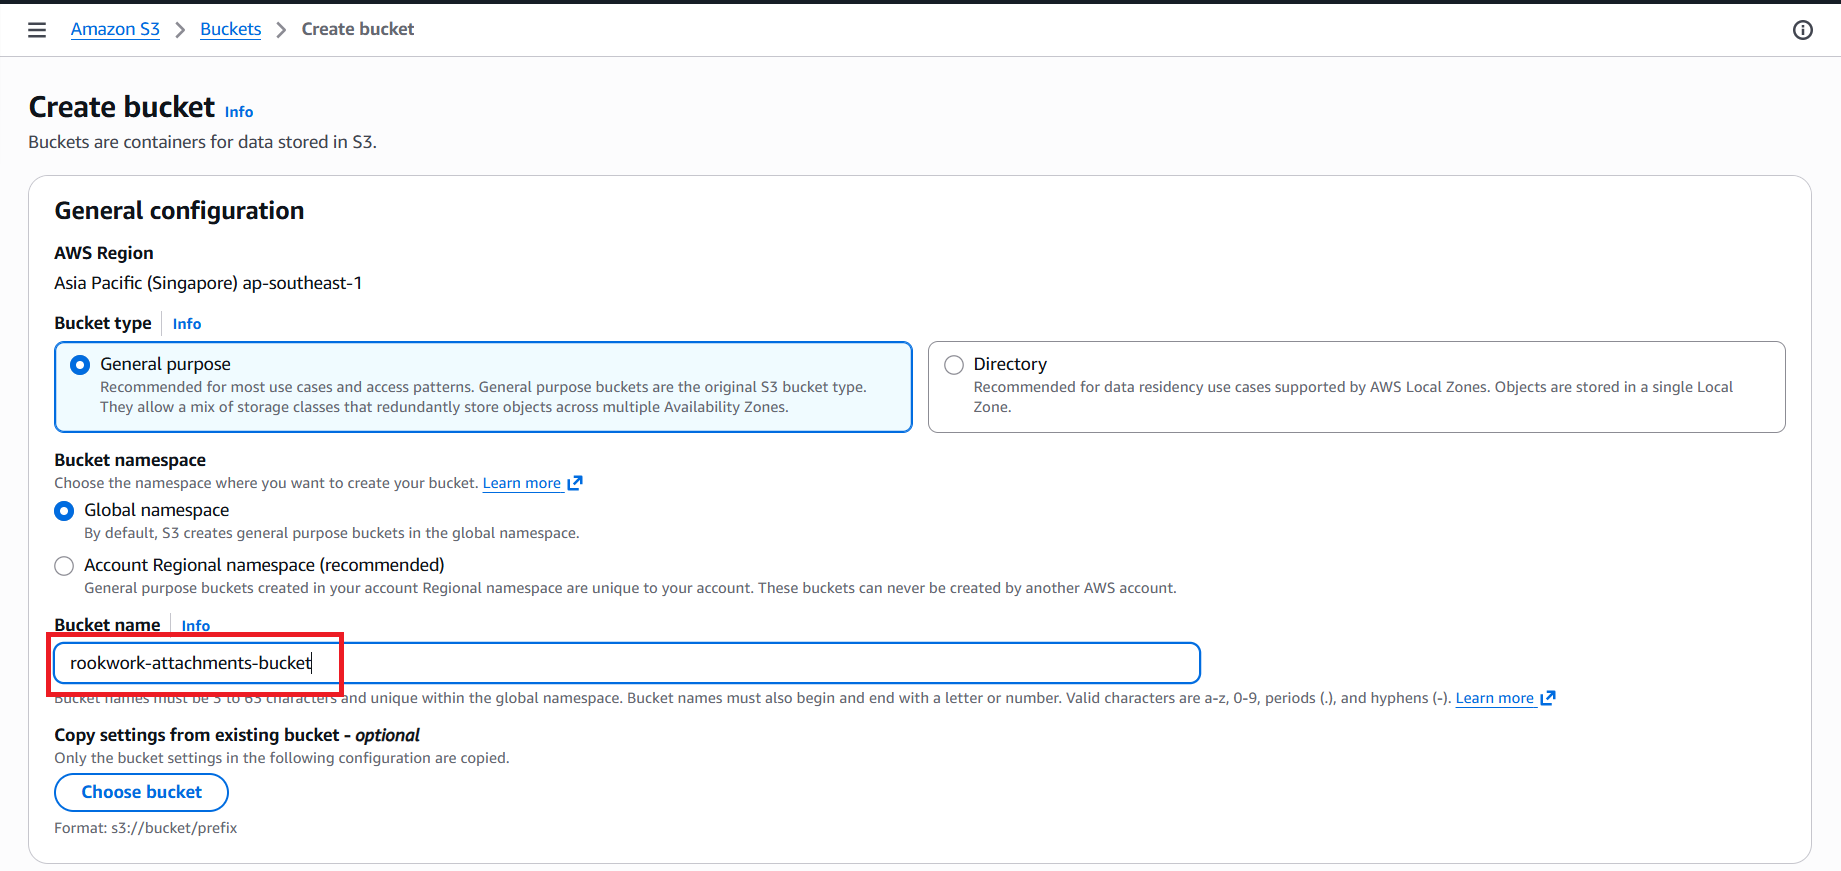Open the info panel circle icon
1841x871 pixels.
(1803, 30)
